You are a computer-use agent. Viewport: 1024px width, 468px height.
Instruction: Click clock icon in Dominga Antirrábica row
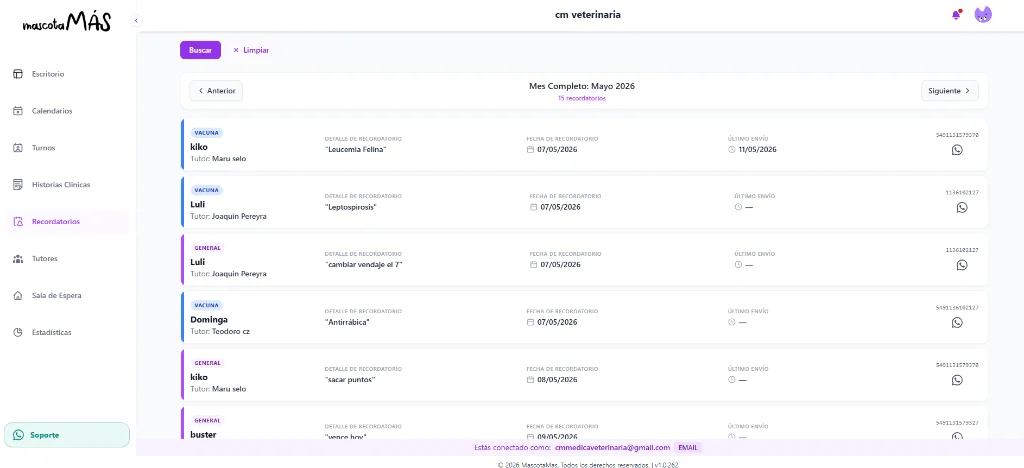coord(731,322)
